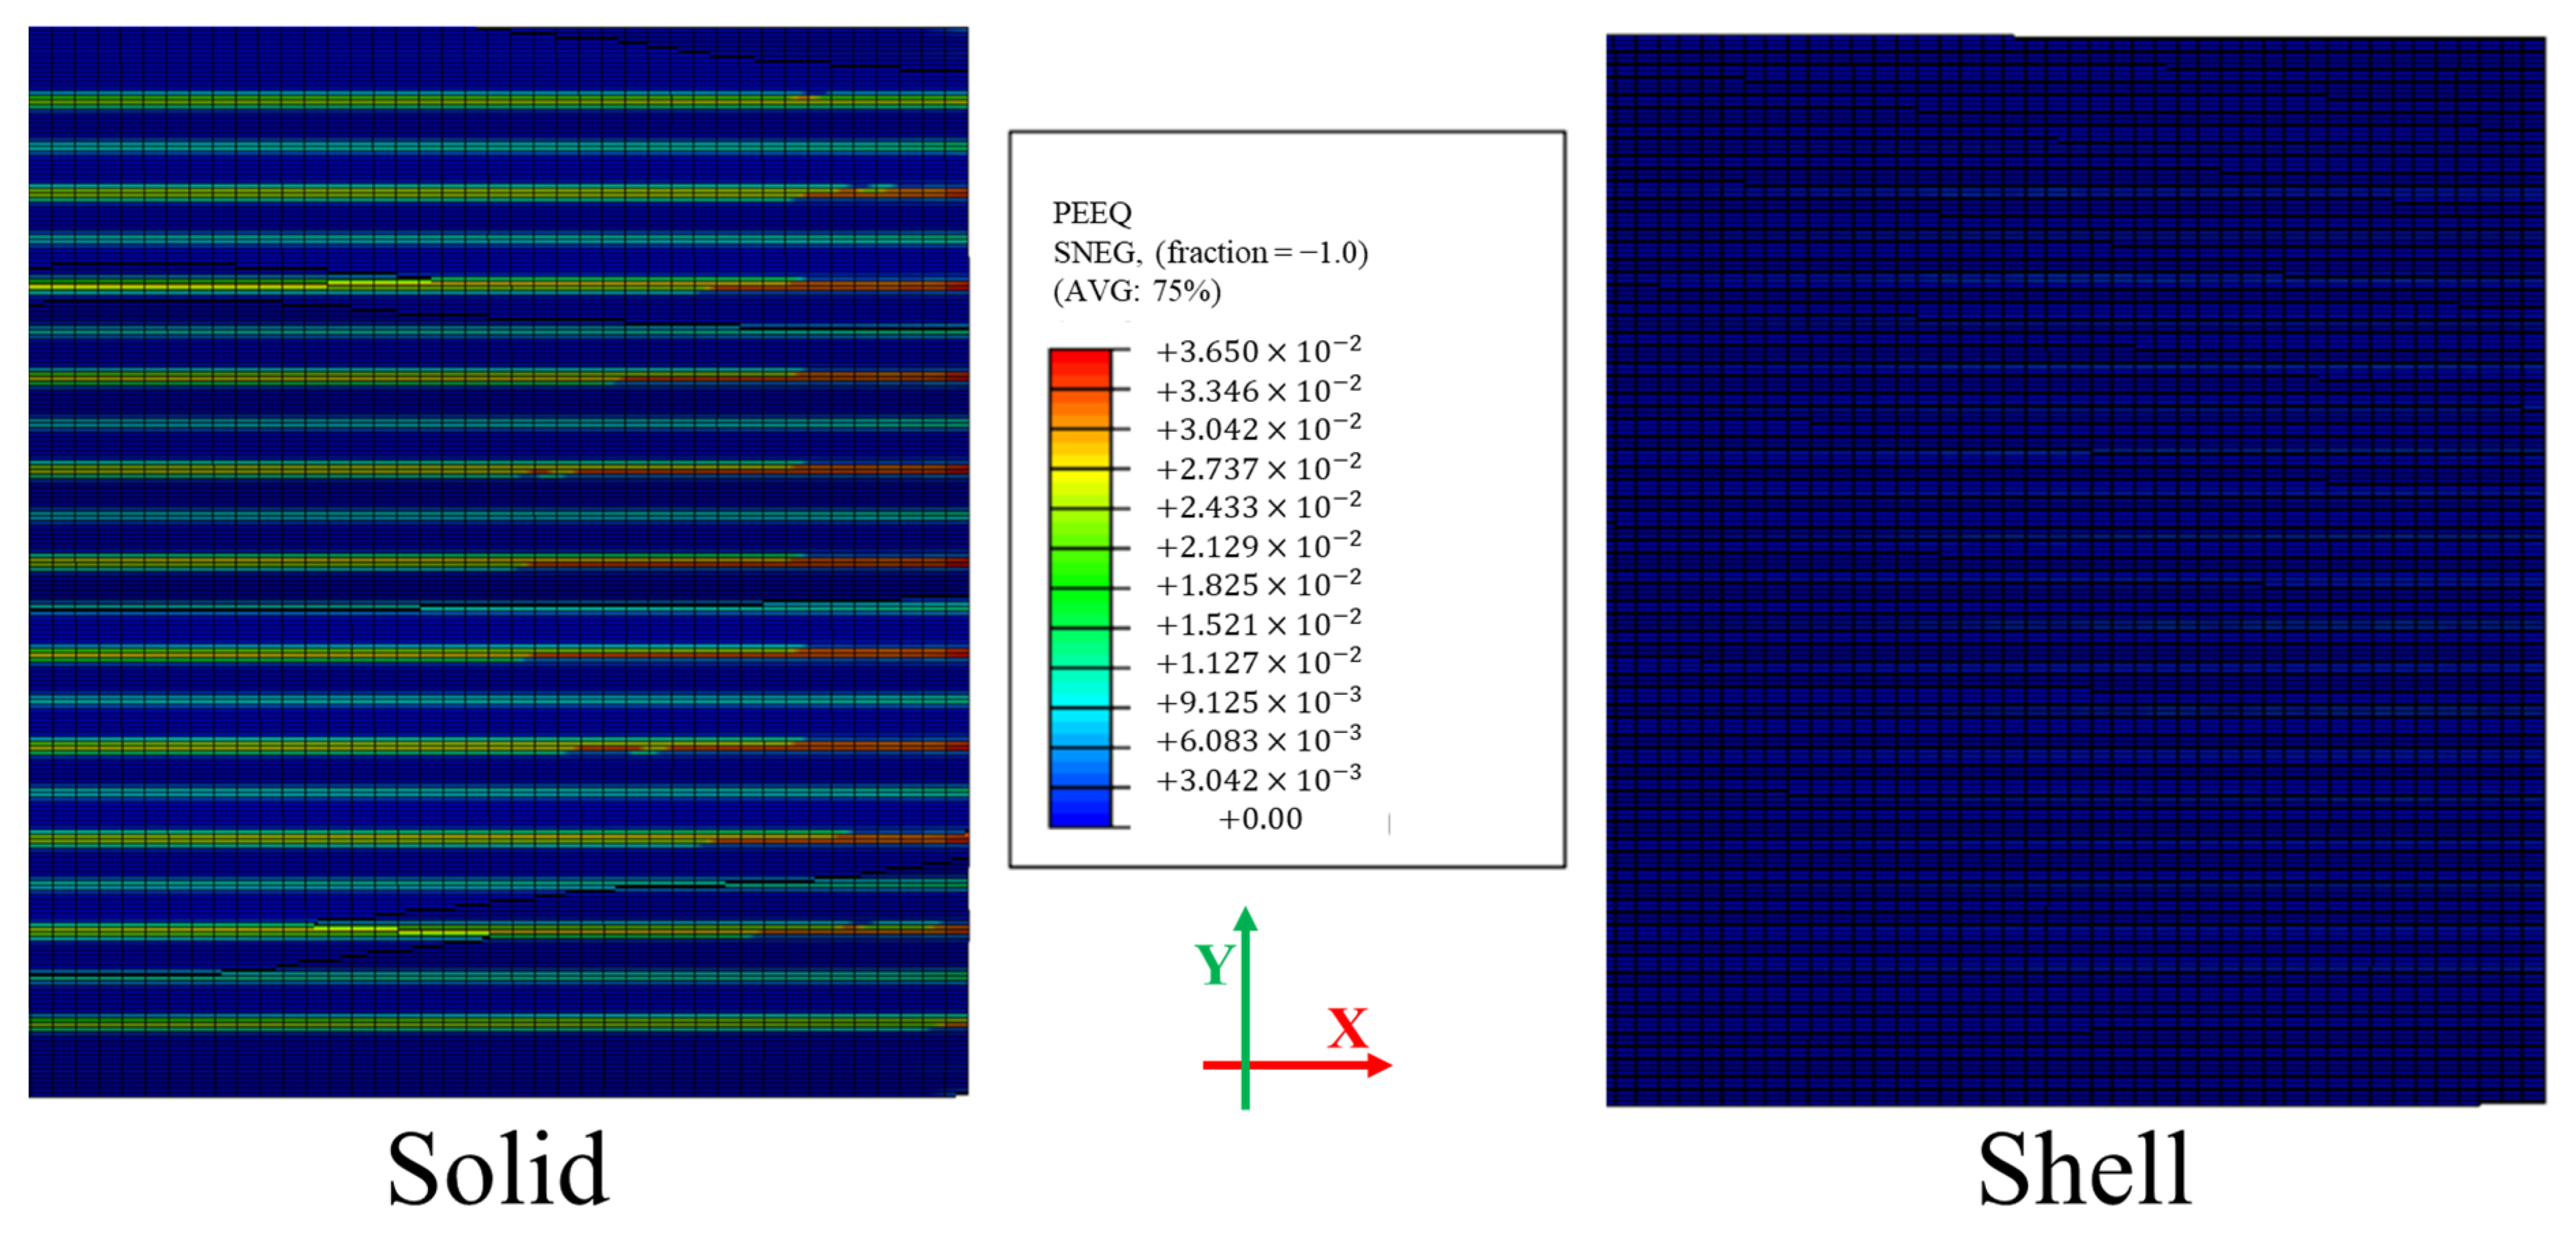Click the green Y axis letter

click(1214, 965)
